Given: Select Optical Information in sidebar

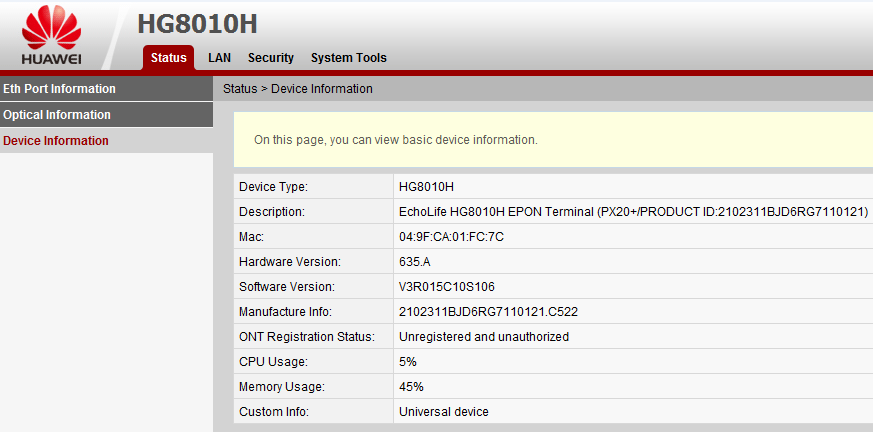Looking at the screenshot, I should (x=106, y=115).
